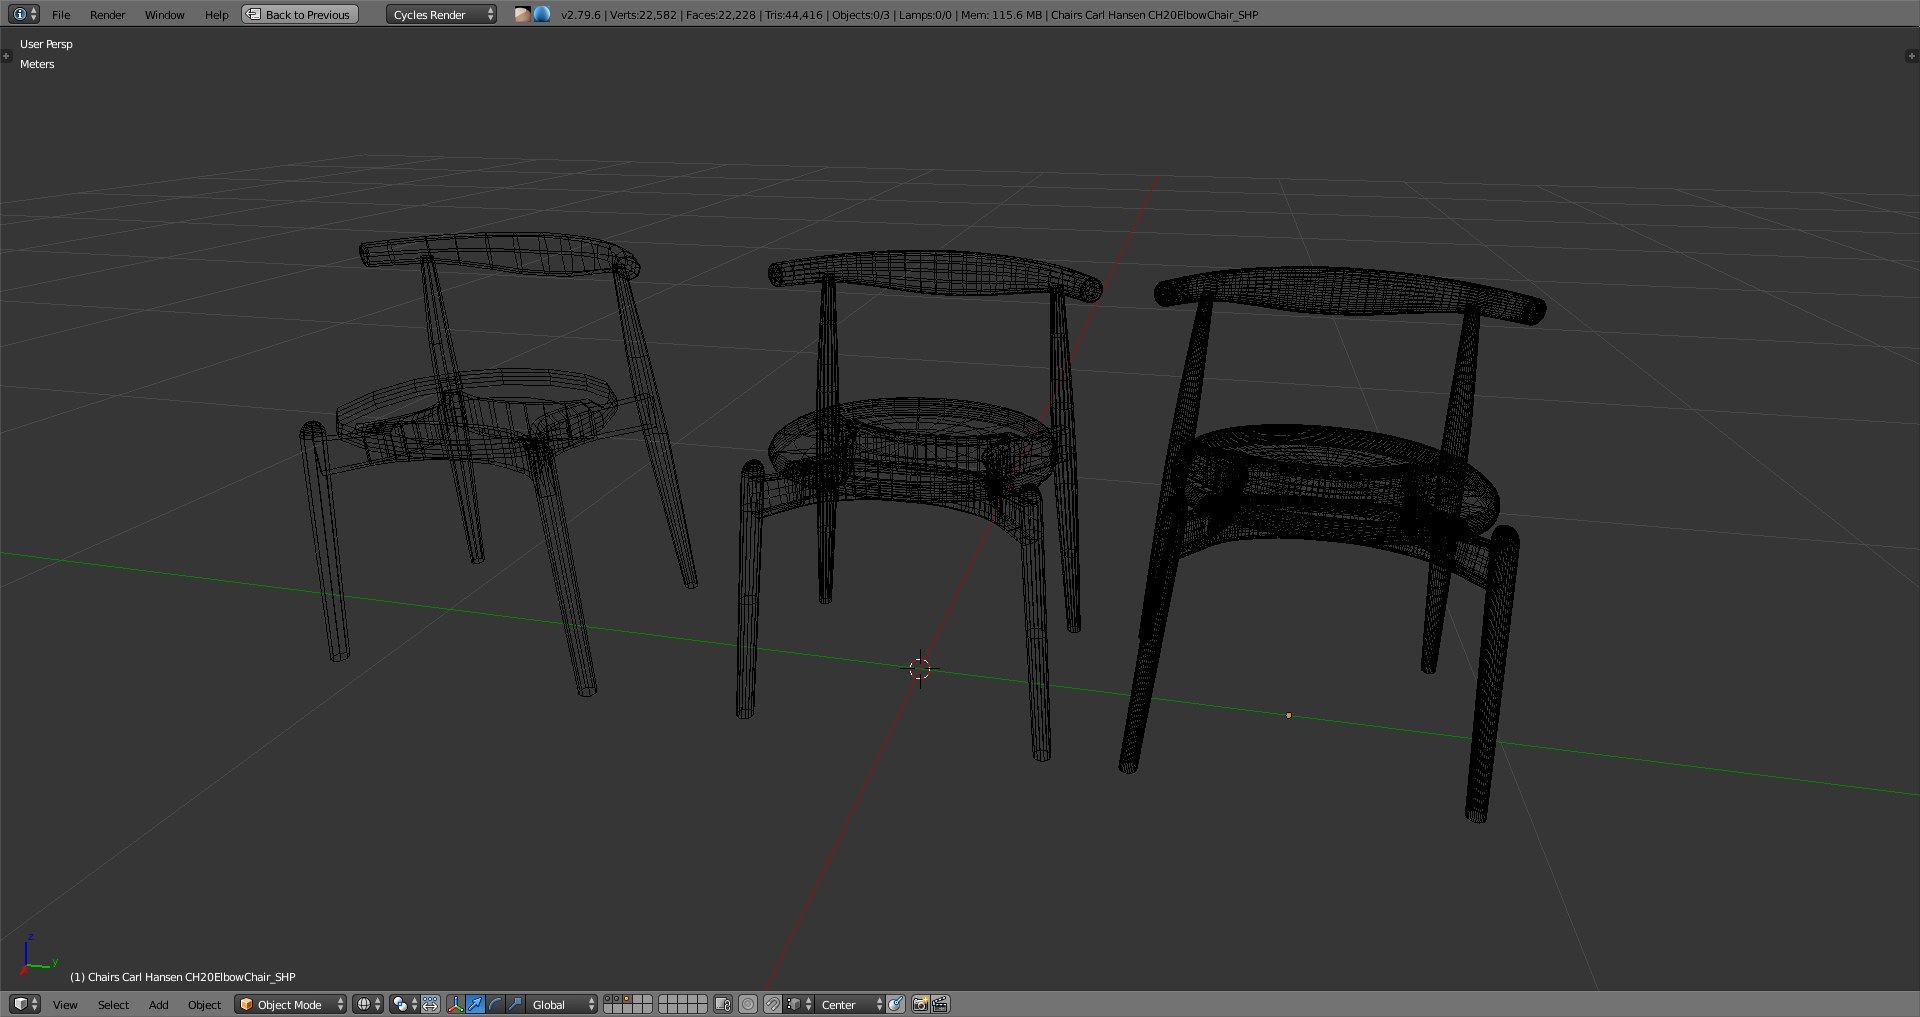The width and height of the screenshot is (1920, 1017).
Task: Open the 3D View editor type selector
Action: pos(24,1004)
